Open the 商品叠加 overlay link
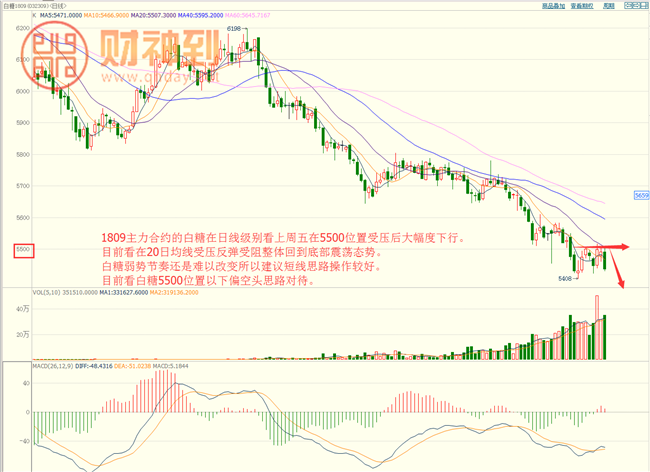This screenshot has width=650, height=472. click(x=553, y=6)
